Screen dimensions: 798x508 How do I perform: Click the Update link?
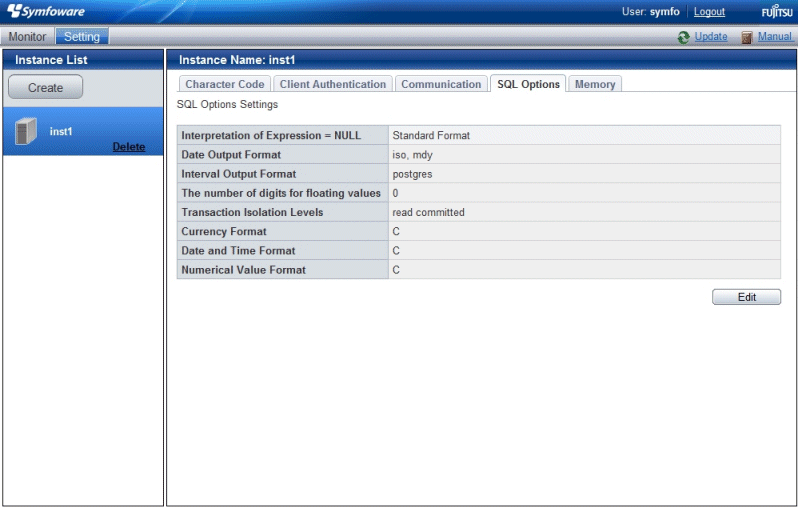click(710, 37)
